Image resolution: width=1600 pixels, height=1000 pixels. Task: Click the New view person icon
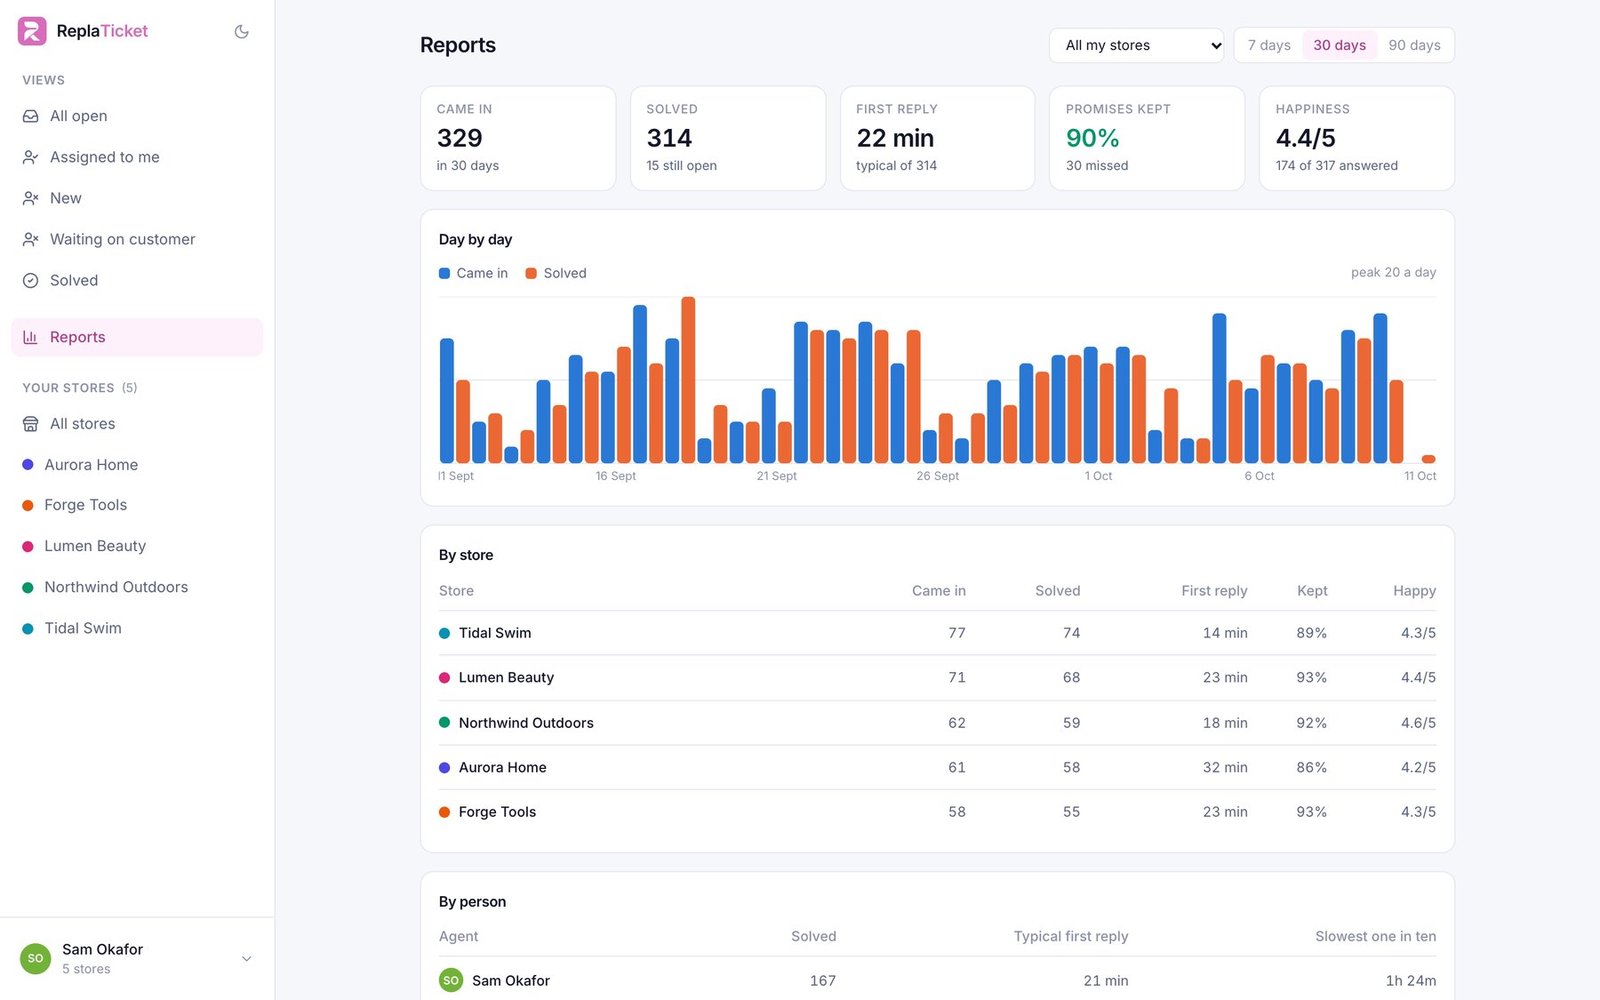31,198
